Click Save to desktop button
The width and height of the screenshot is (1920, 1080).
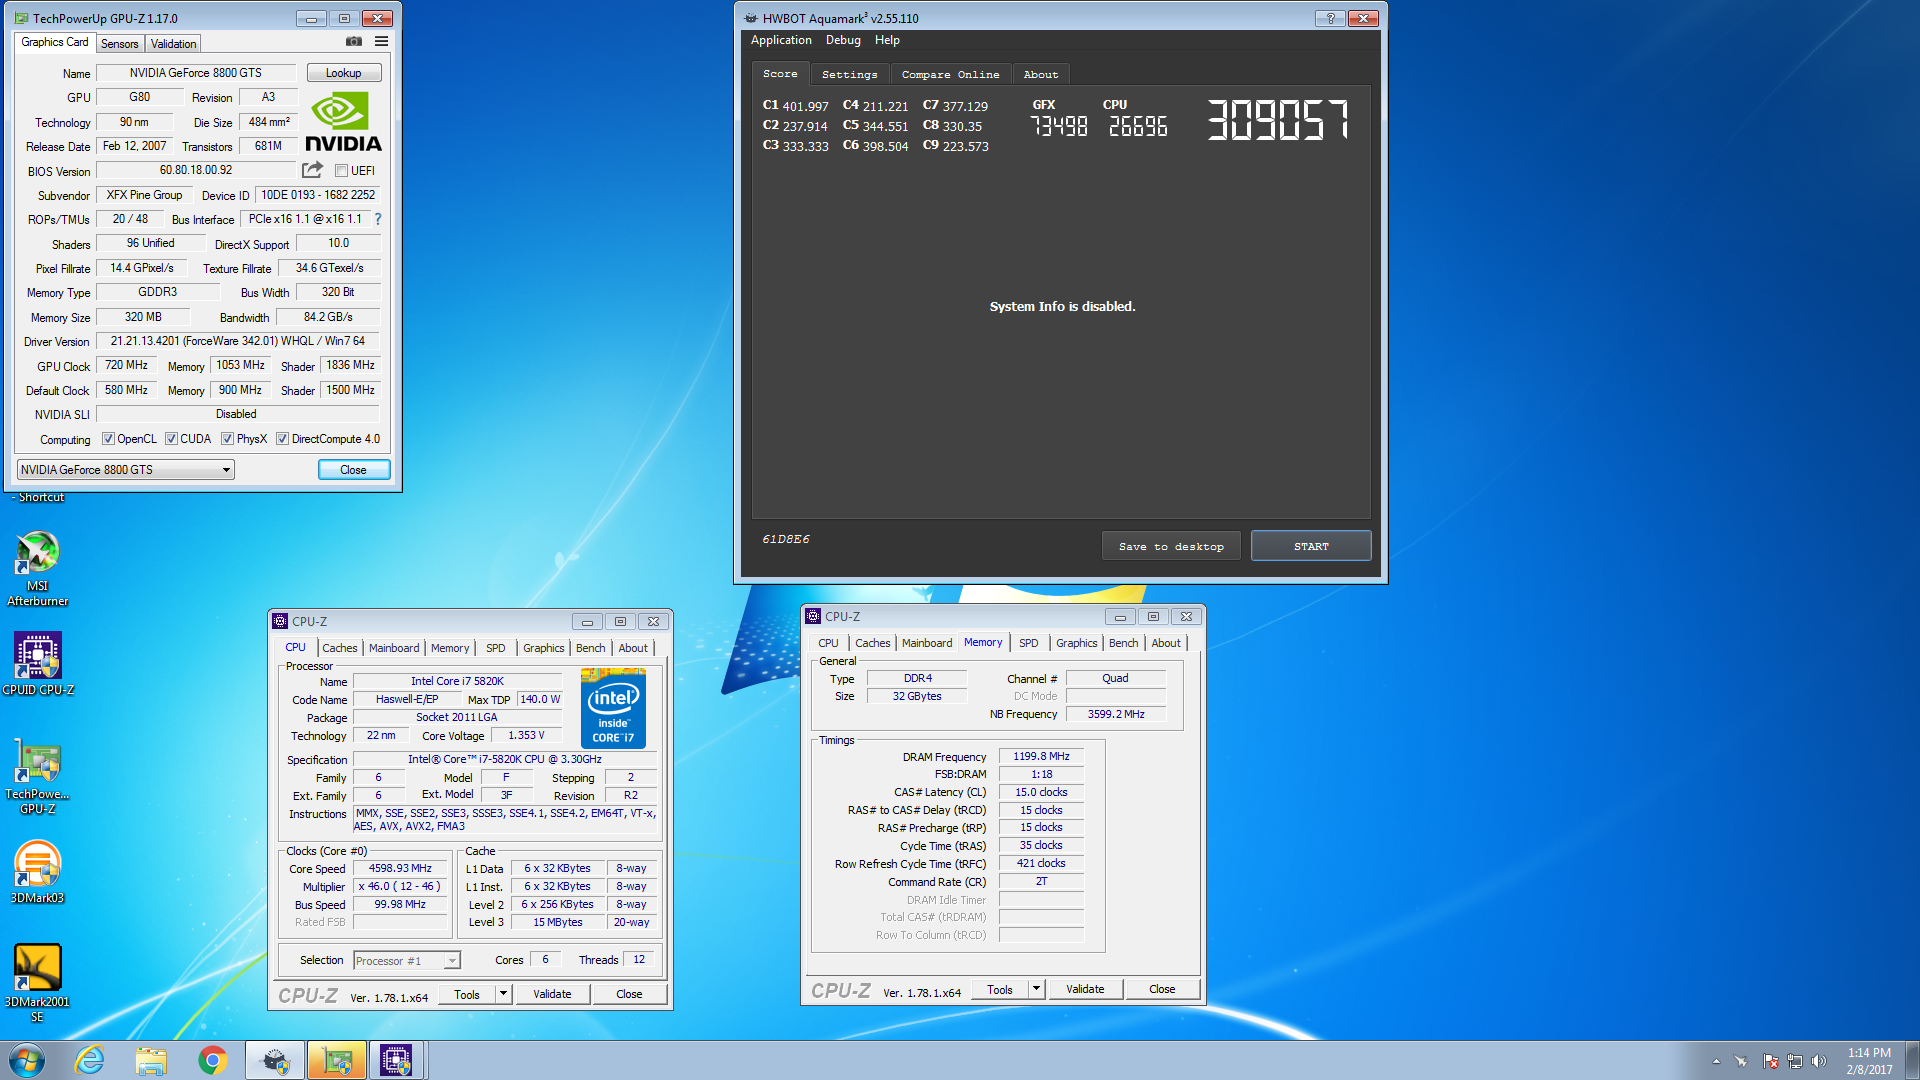pyautogui.click(x=1171, y=546)
